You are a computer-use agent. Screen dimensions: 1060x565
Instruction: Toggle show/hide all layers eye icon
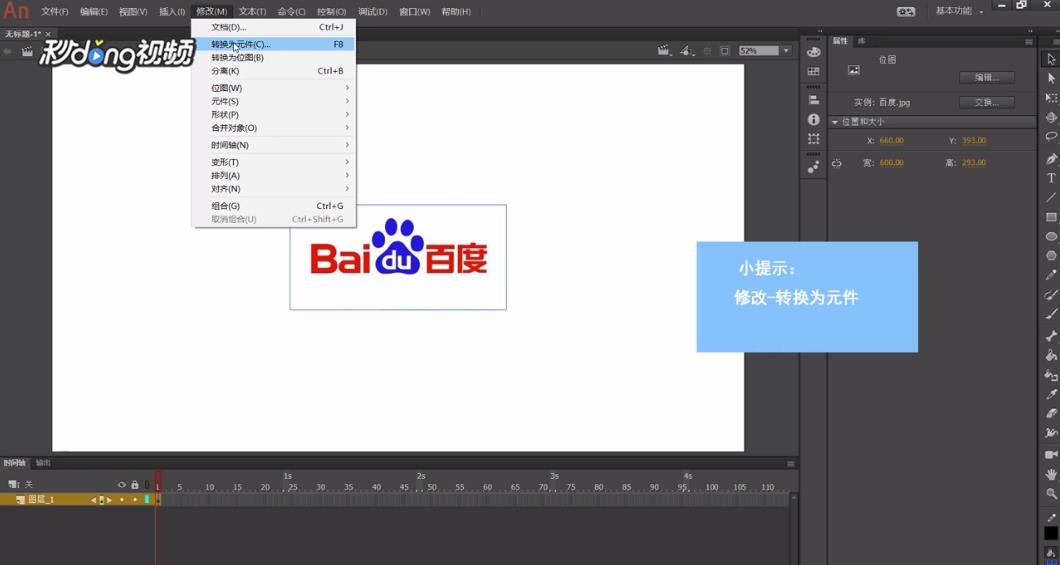click(122, 485)
